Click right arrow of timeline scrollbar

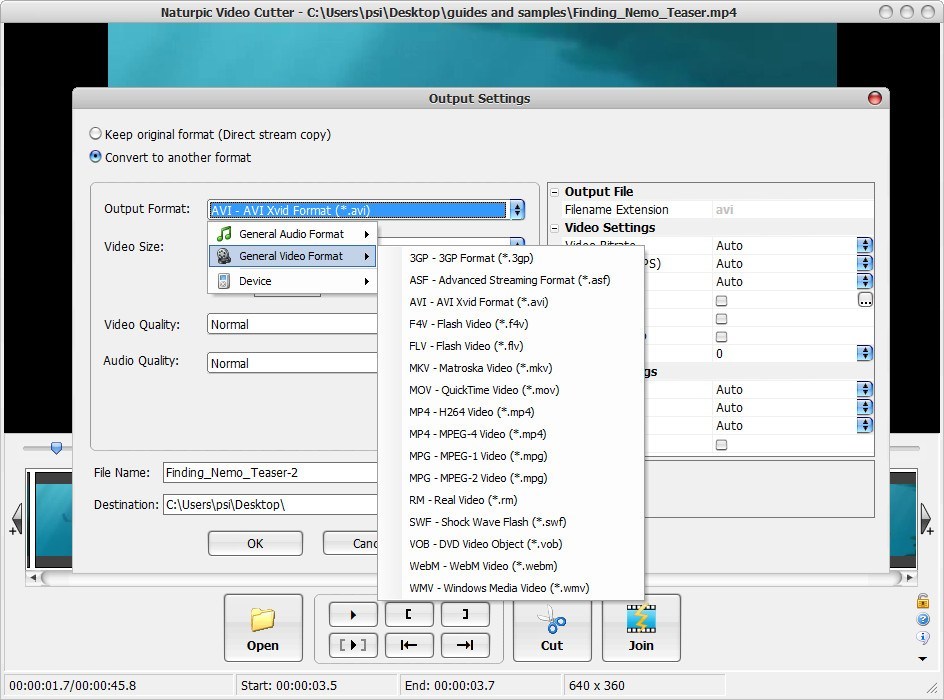tap(910, 578)
